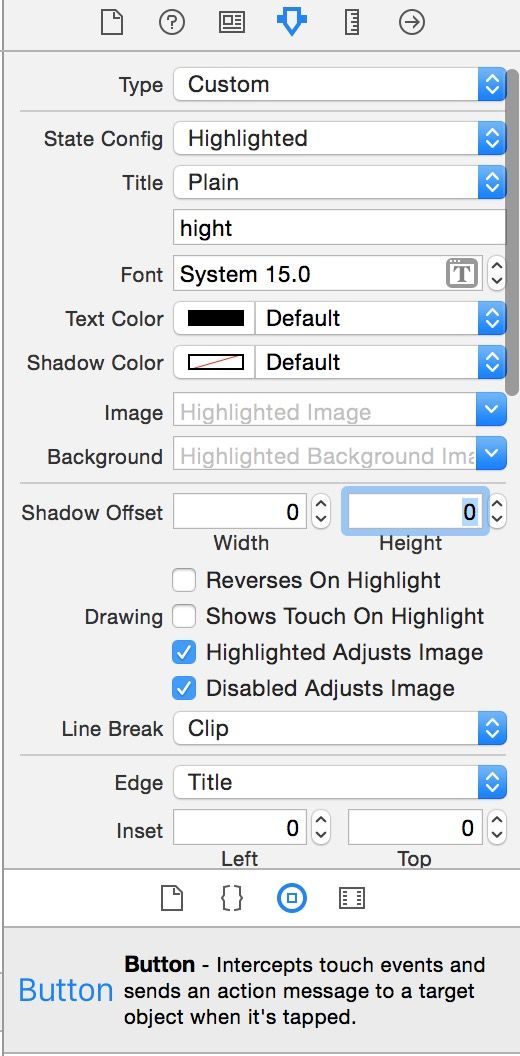Uncheck Disabled Adjusts Image
Image resolution: width=520 pixels, height=1056 pixels.
184,688
